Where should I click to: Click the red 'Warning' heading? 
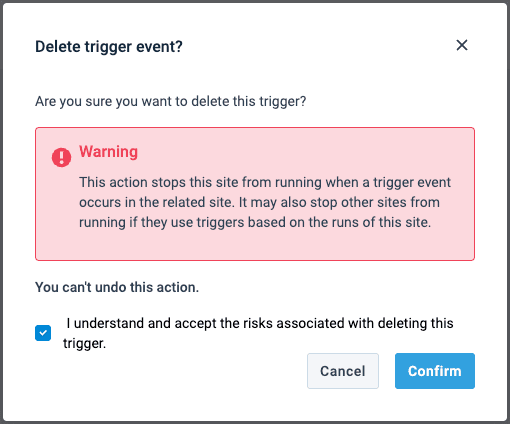click(108, 152)
